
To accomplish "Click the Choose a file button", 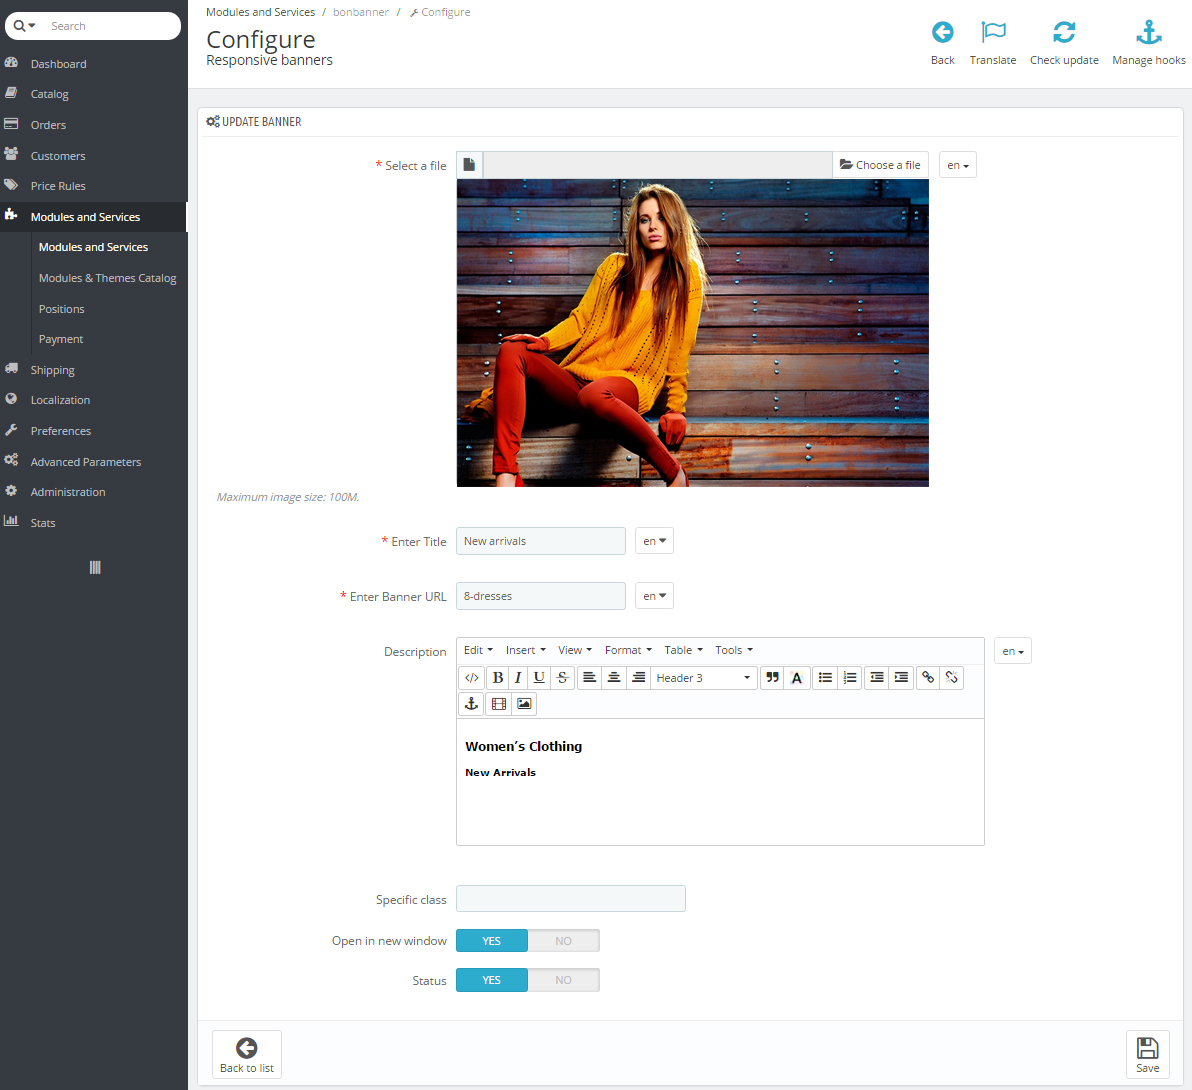I will [880, 164].
